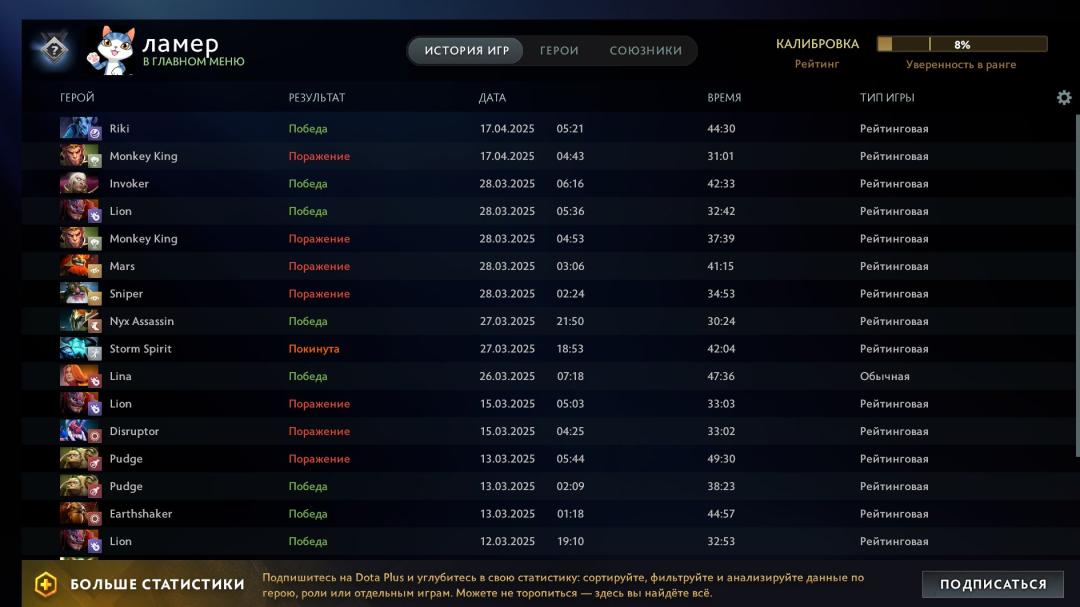The height and width of the screenshot is (607, 1080).
Task: Click the В ГЛАВНОМ МЕНЮ status text
Action: point(194,61)
